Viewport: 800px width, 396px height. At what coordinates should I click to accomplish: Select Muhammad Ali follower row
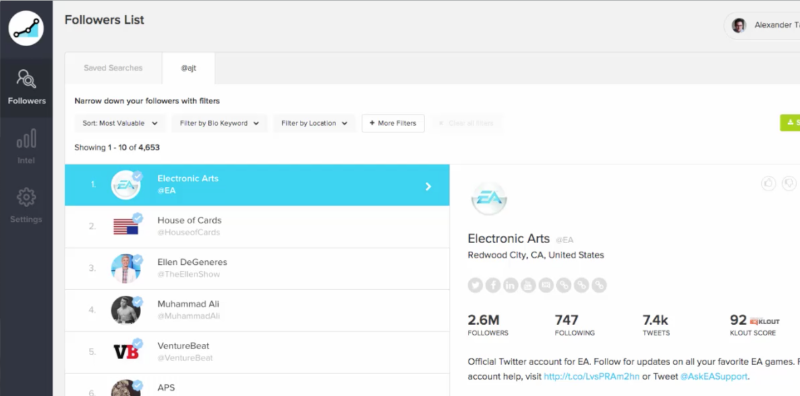[257, 310]
